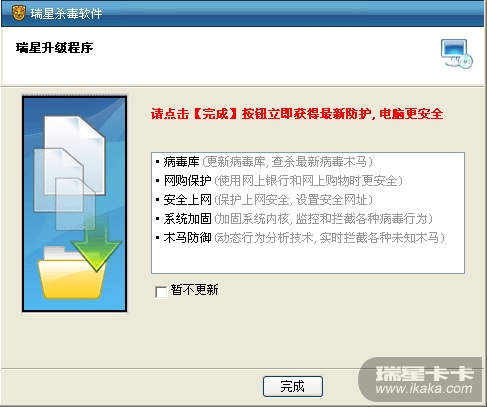Open the www.ikaka.com link
The height and width of the screenshot is (407, 487).
click(424, 389)
